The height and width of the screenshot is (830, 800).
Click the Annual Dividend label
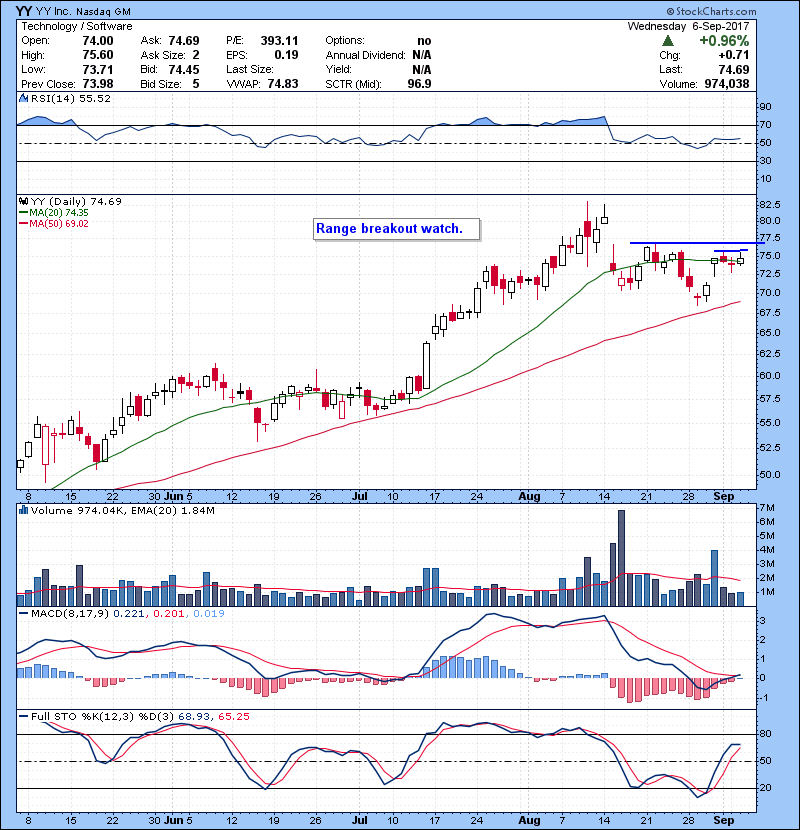(x=365, y=55)
